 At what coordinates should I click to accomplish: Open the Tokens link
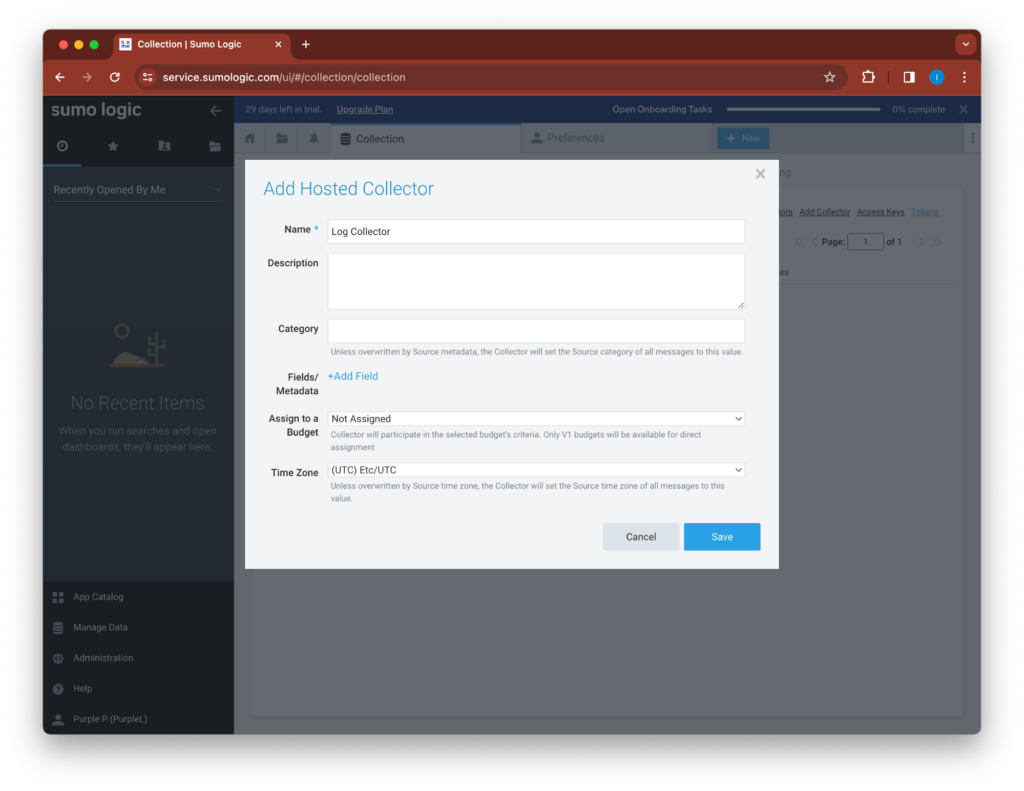pyautogui.click(x=924, y=212)
